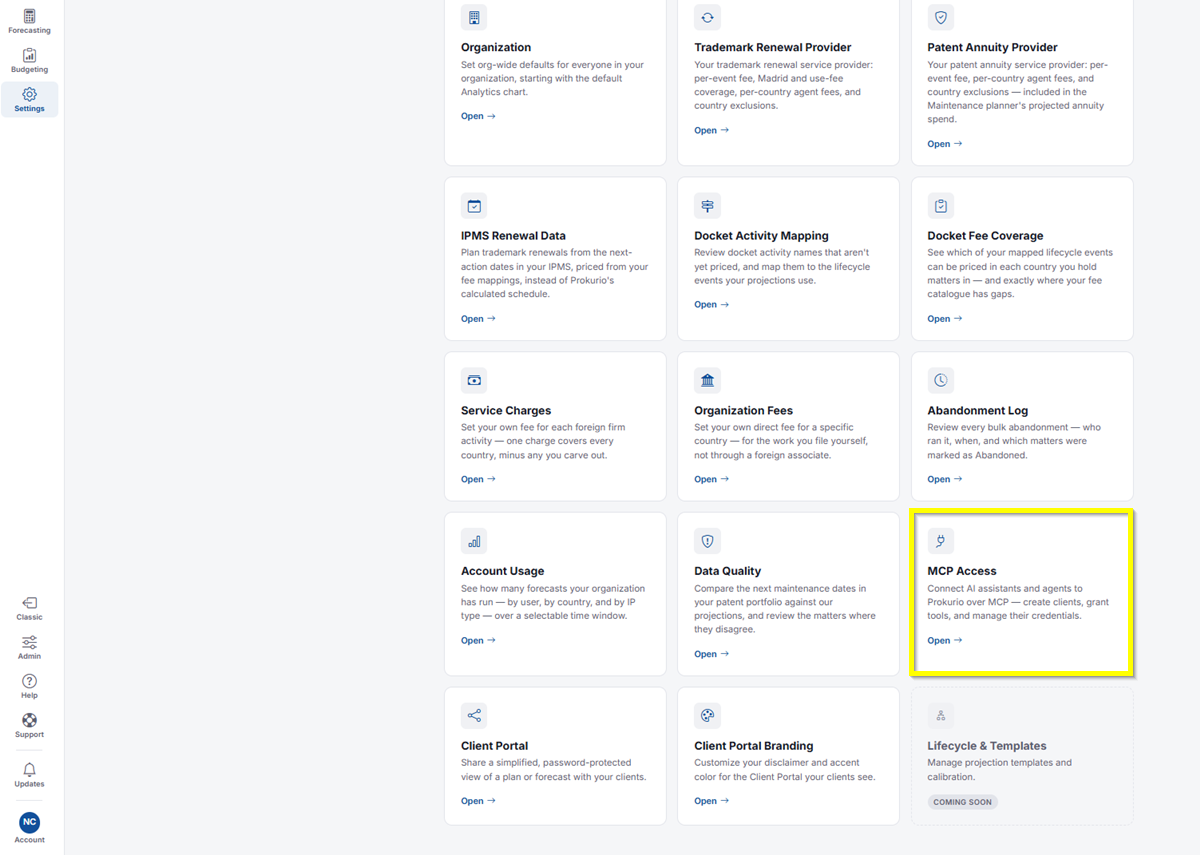The width and height of the screenshot is (1200, 855).
Task: Click Open link under Abandonment Log
Action: point(944,479)
